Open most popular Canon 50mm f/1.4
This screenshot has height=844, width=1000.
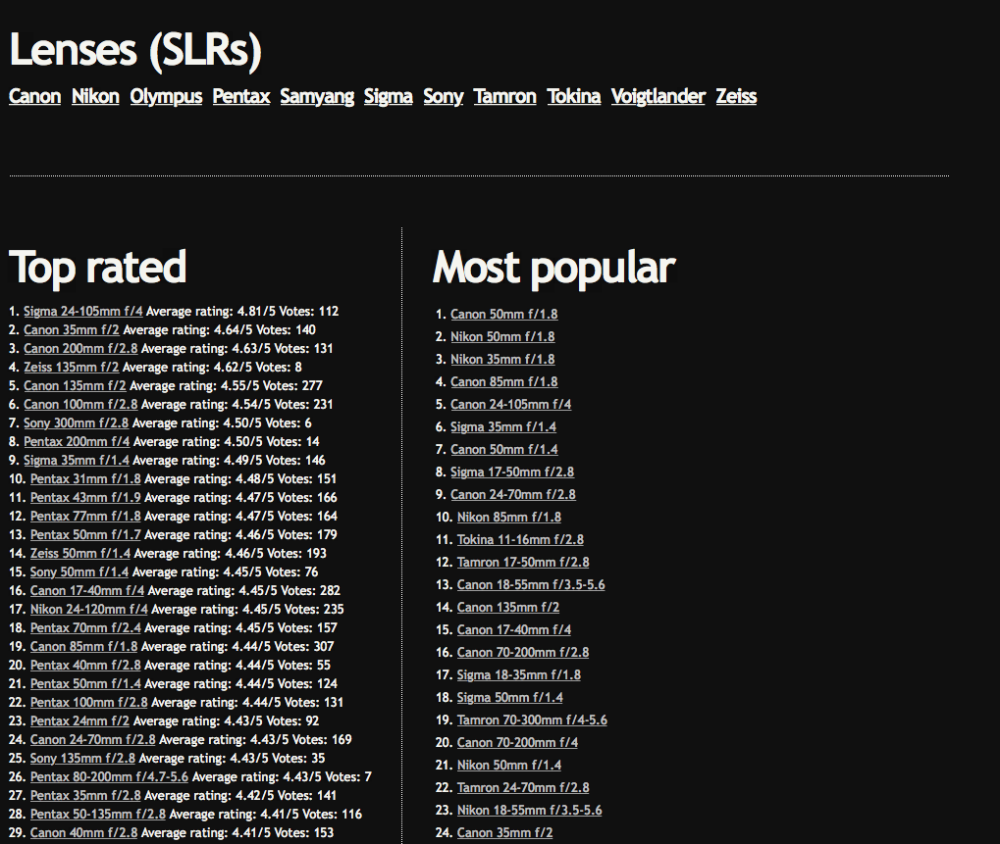(504, 449)
